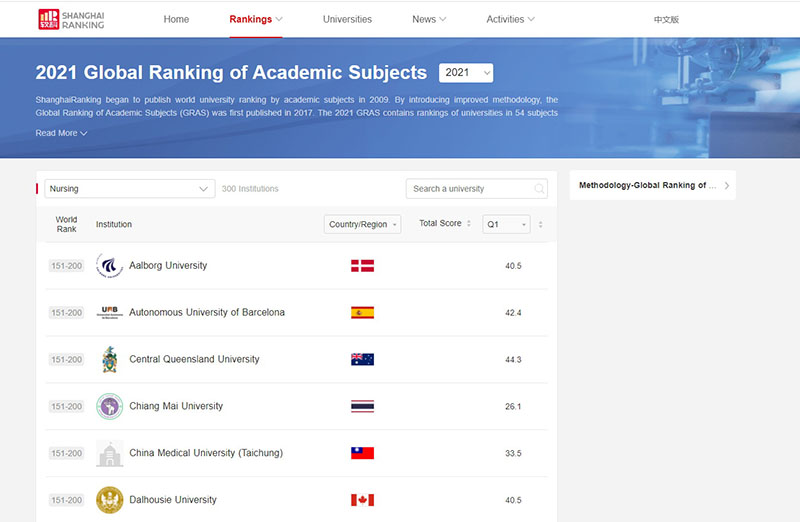Click the Thailand flag in Chiang Mai row
This screenshot has height=522, width=800.
(362, 406)
